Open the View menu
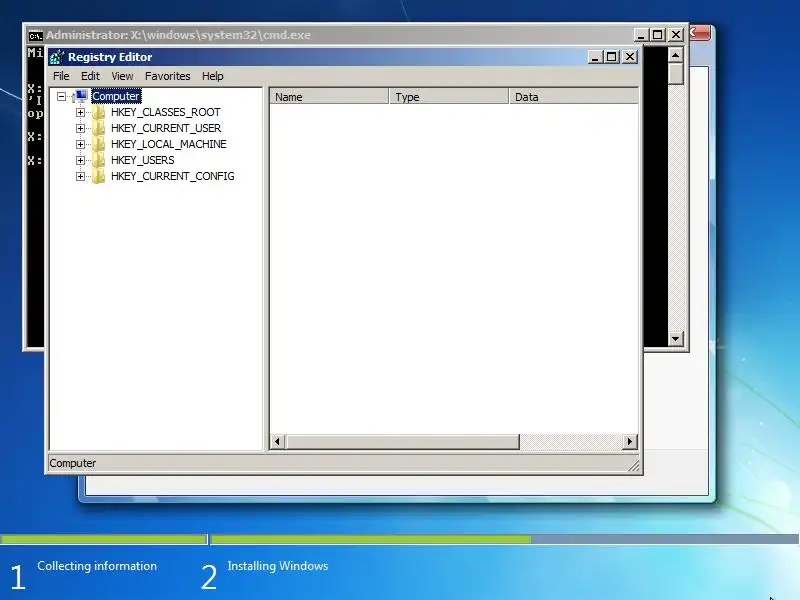The height and width of the screenshot is (600, 800). [122, 76]
